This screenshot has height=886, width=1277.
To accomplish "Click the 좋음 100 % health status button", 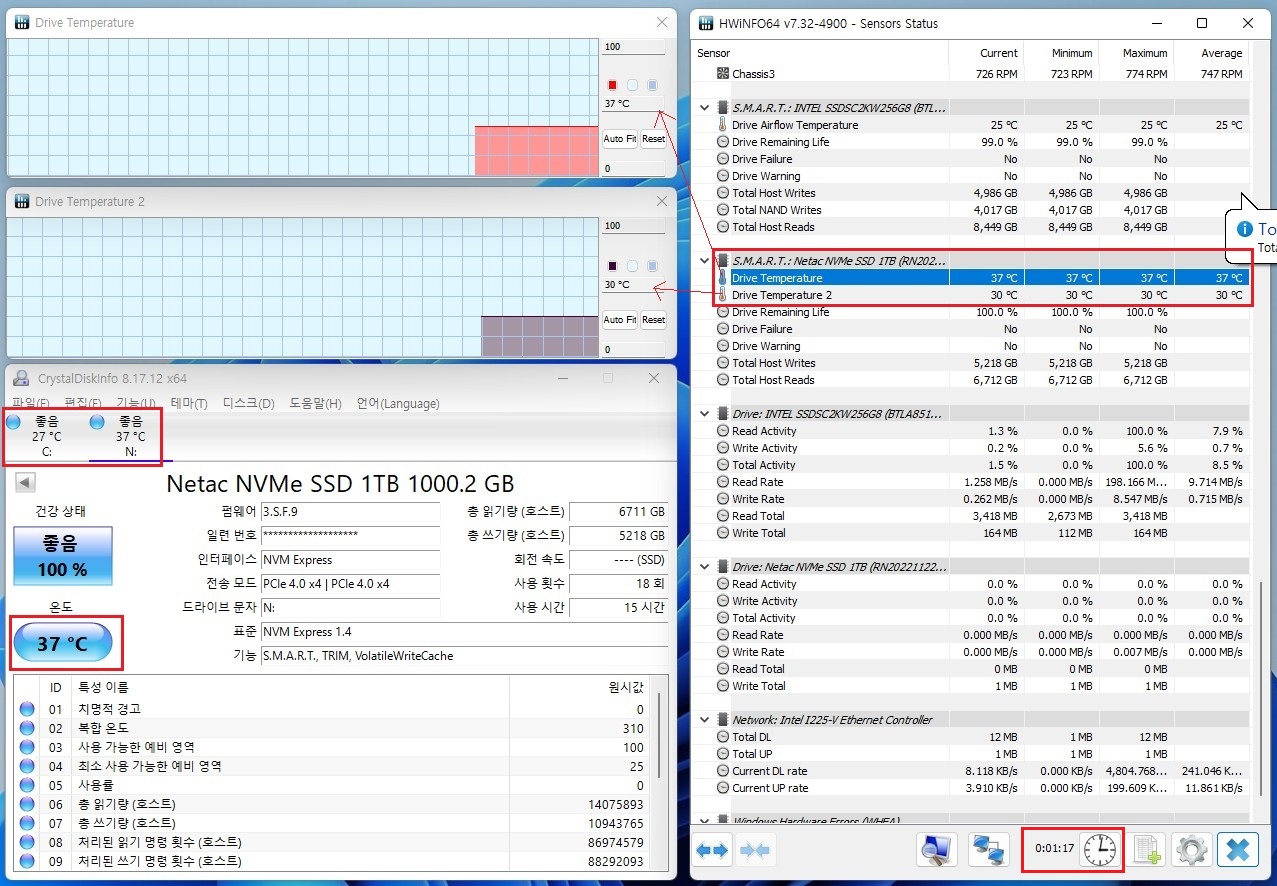I will 63,556.
